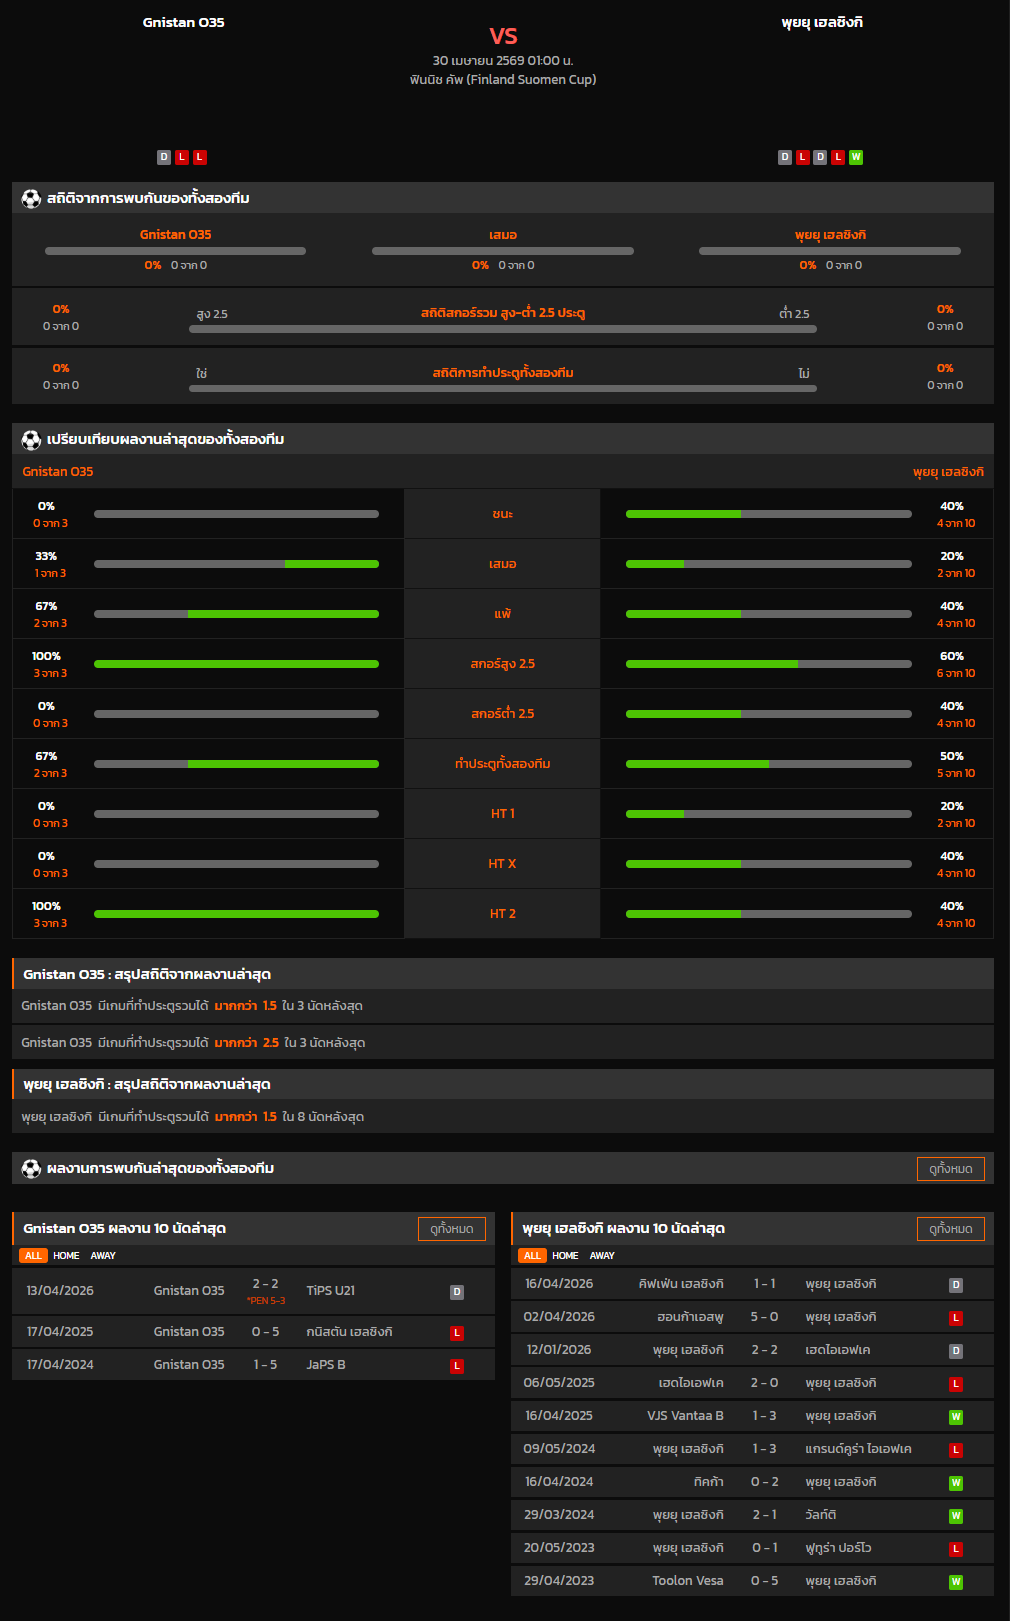
Task: Select ALL tab in Gnistan O35 last matches
Action: click(33, 1256)
